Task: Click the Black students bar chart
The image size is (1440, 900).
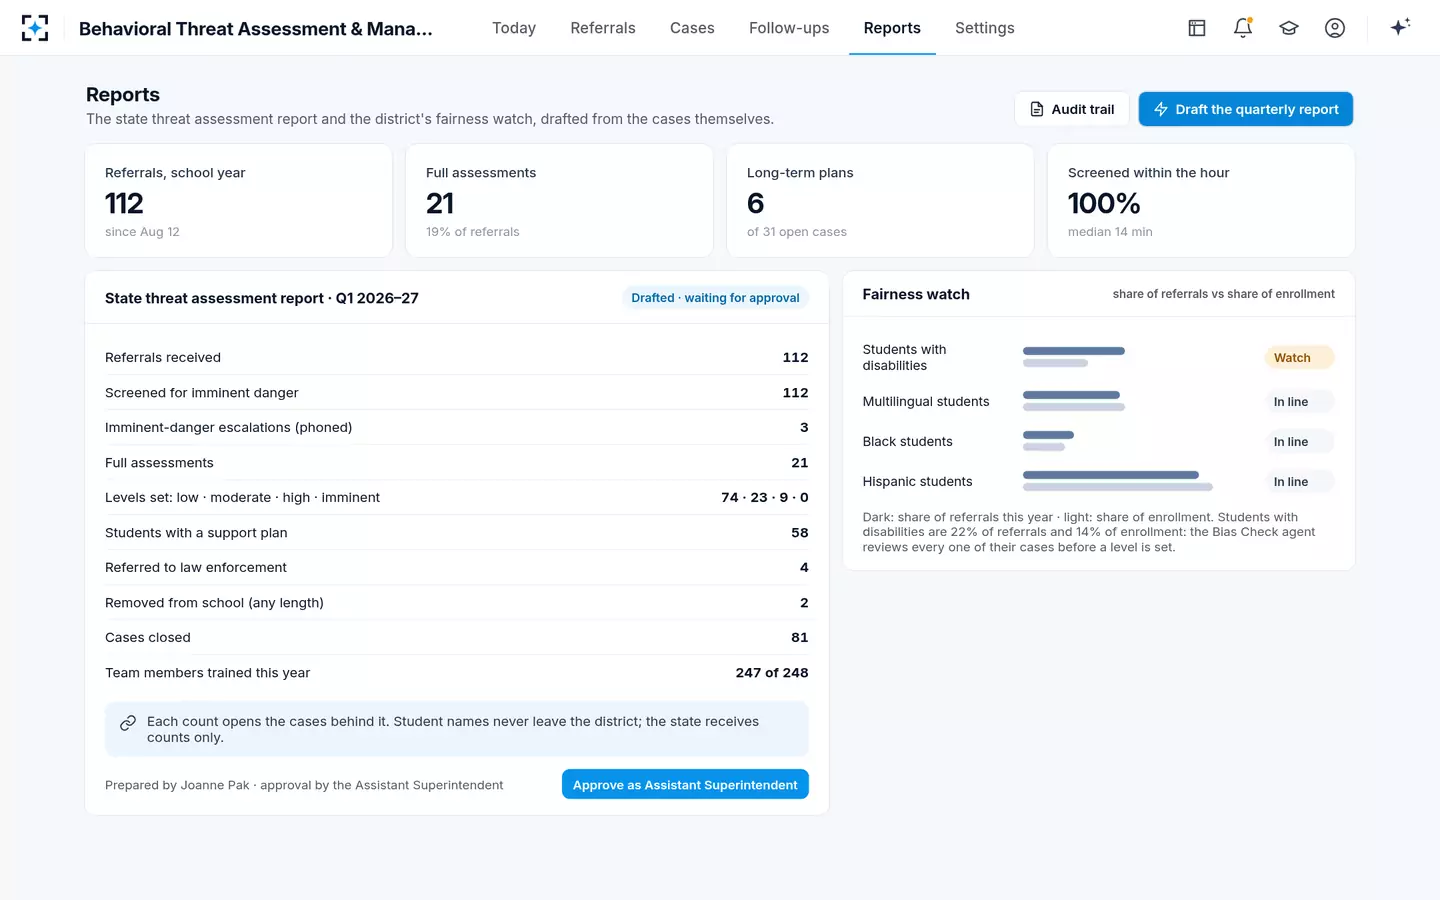Action: tap(1048, 441)
